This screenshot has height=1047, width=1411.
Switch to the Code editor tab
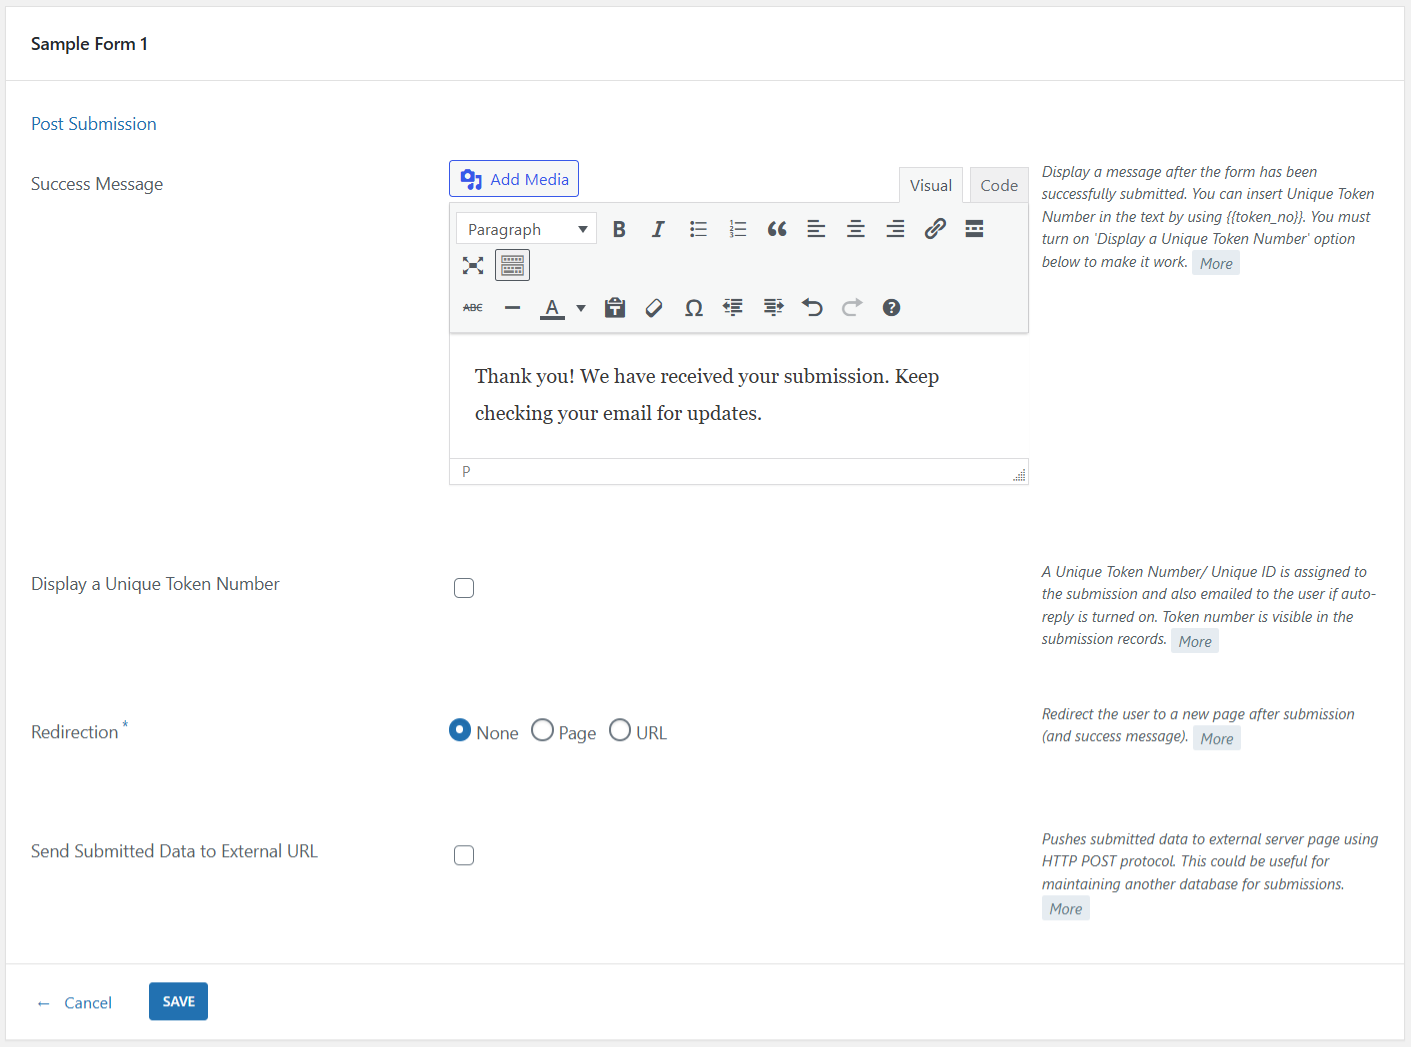click(998, 186)
